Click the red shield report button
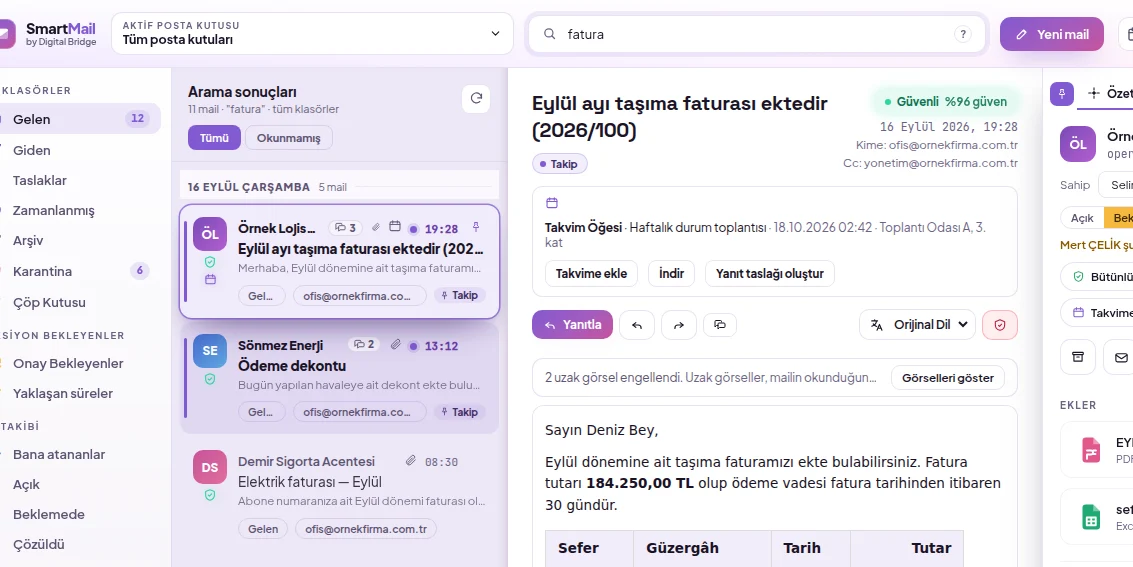The width and height of the screenshot is (1133, 567). tap(1000, 325)
